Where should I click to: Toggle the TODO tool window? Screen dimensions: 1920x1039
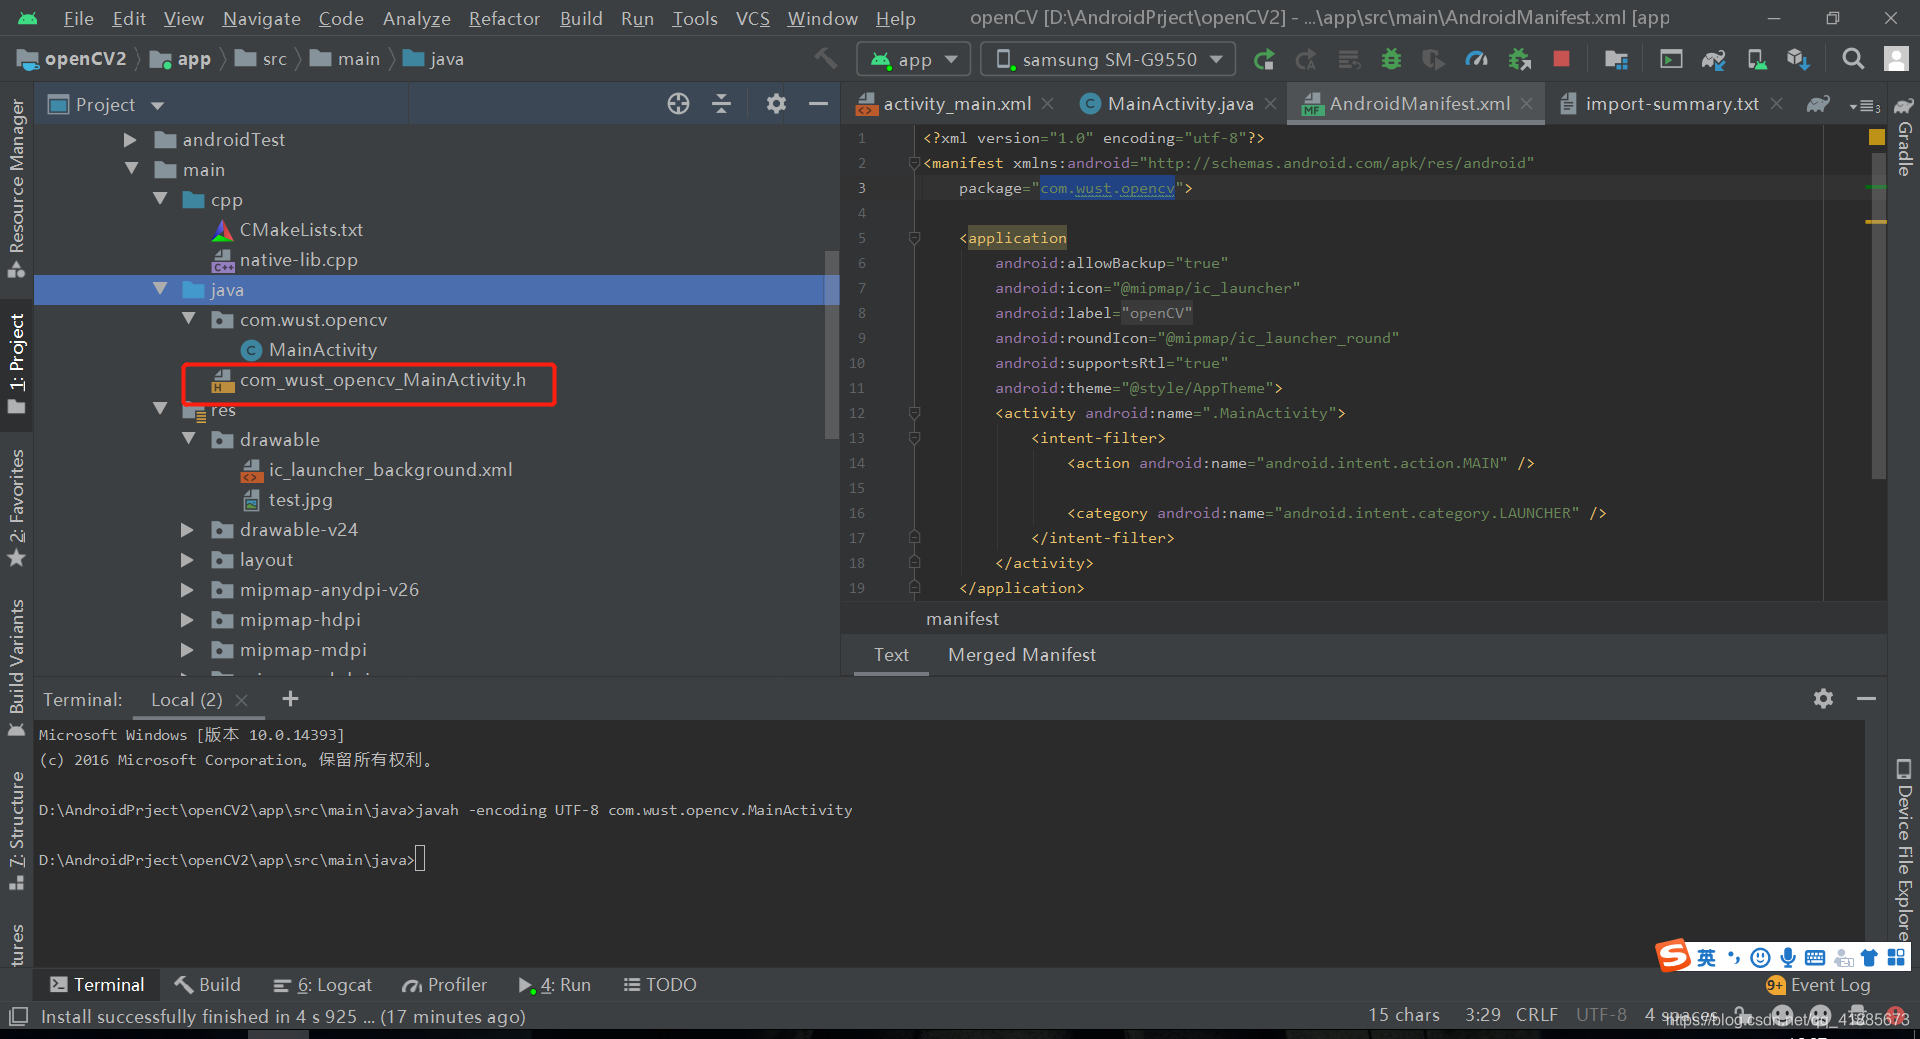[660, 985]
